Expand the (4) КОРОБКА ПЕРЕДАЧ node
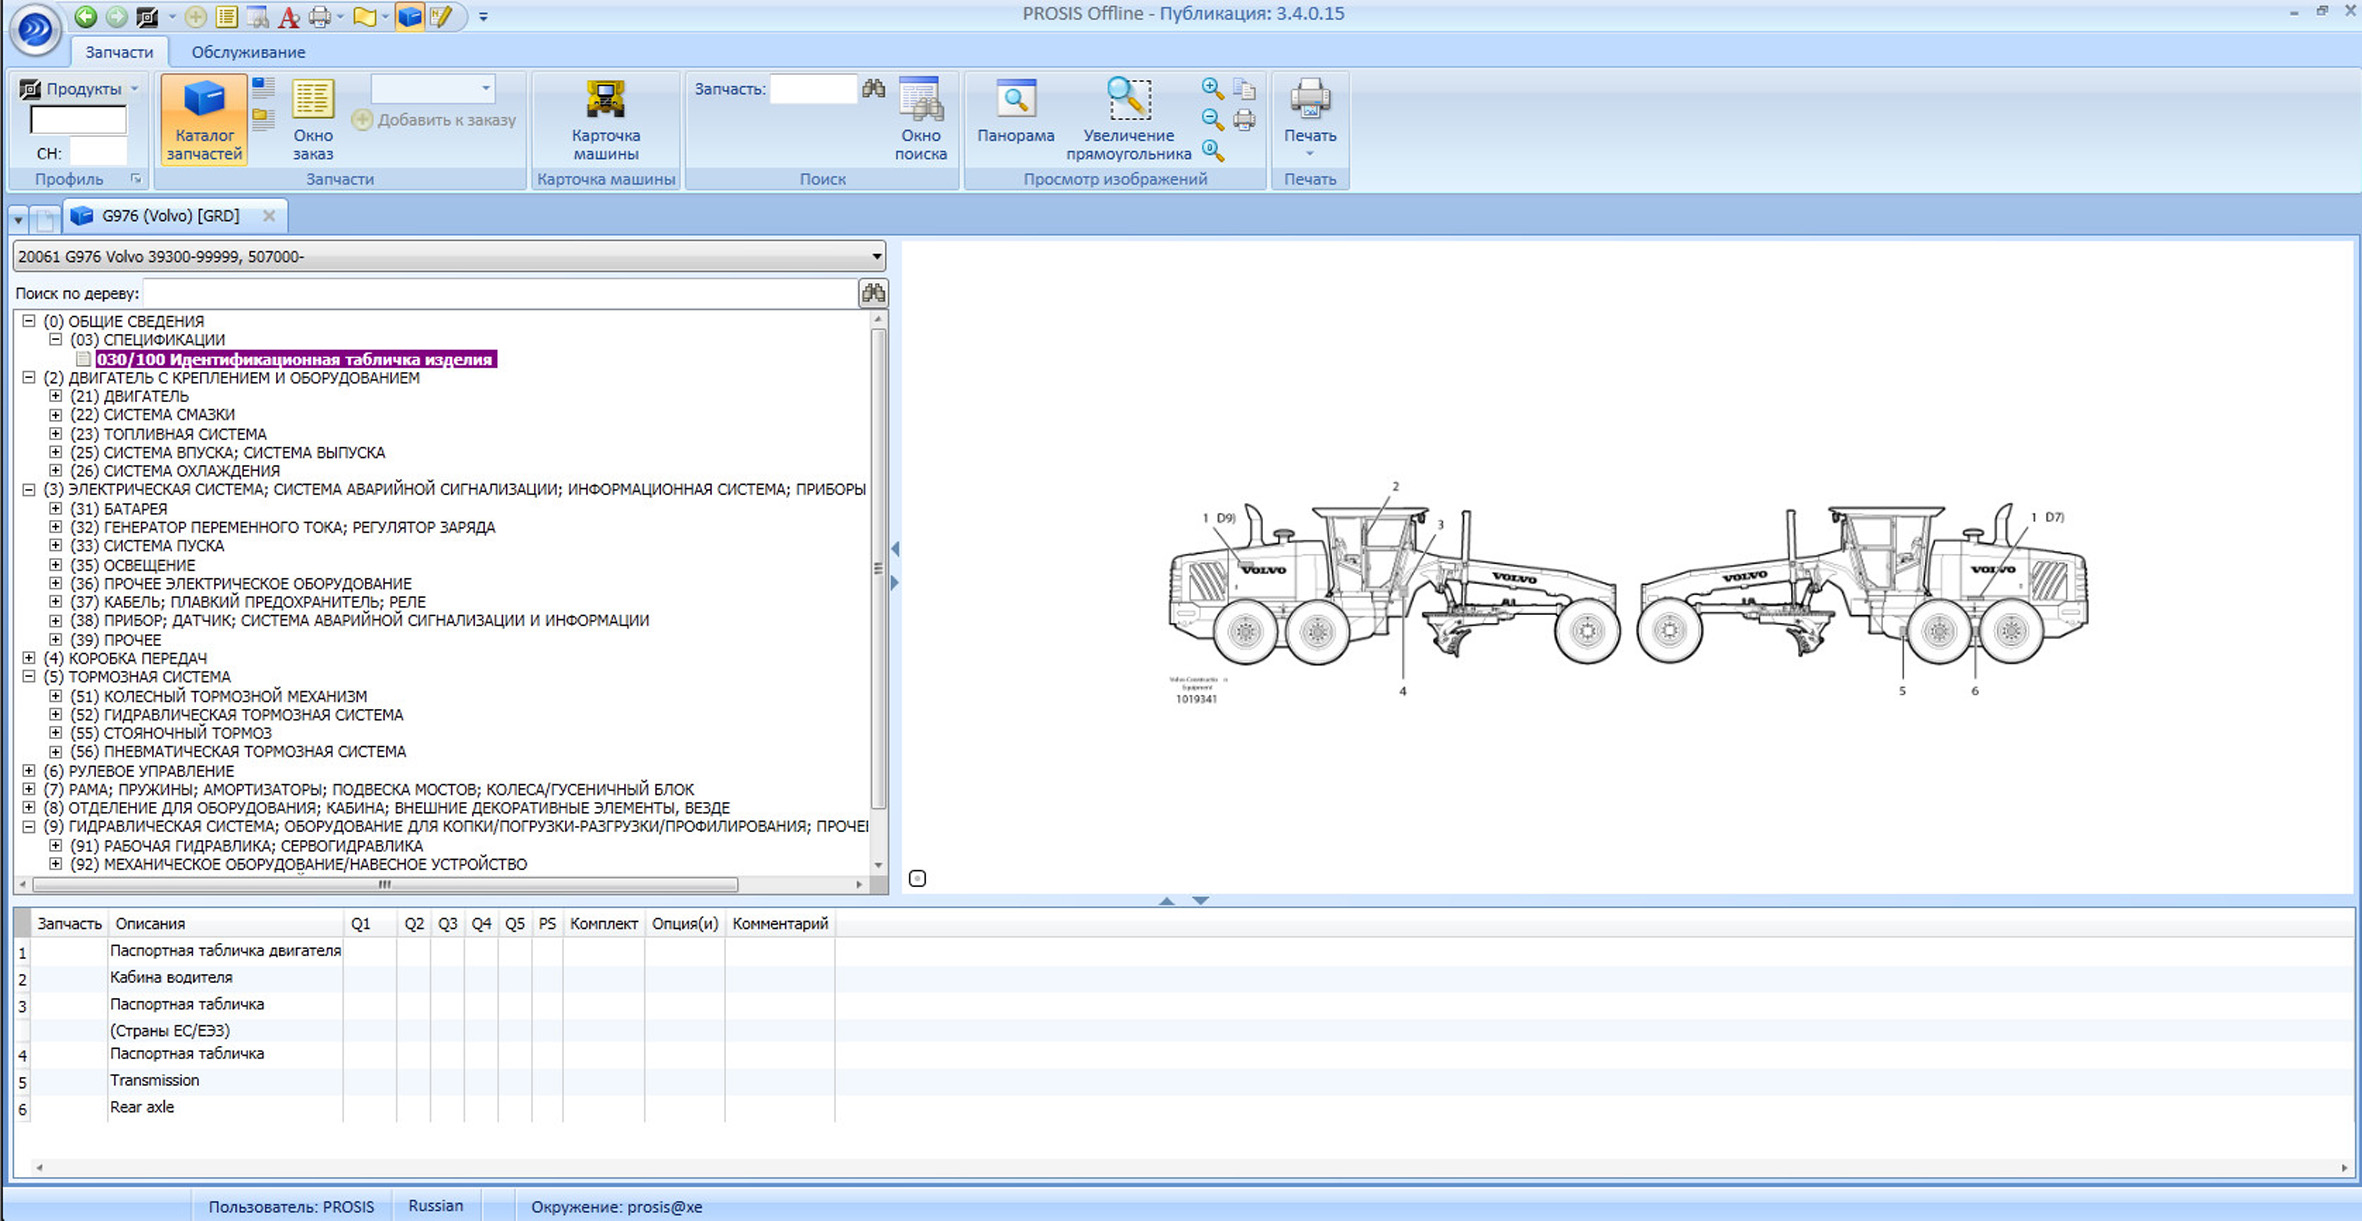 [29, 658]
